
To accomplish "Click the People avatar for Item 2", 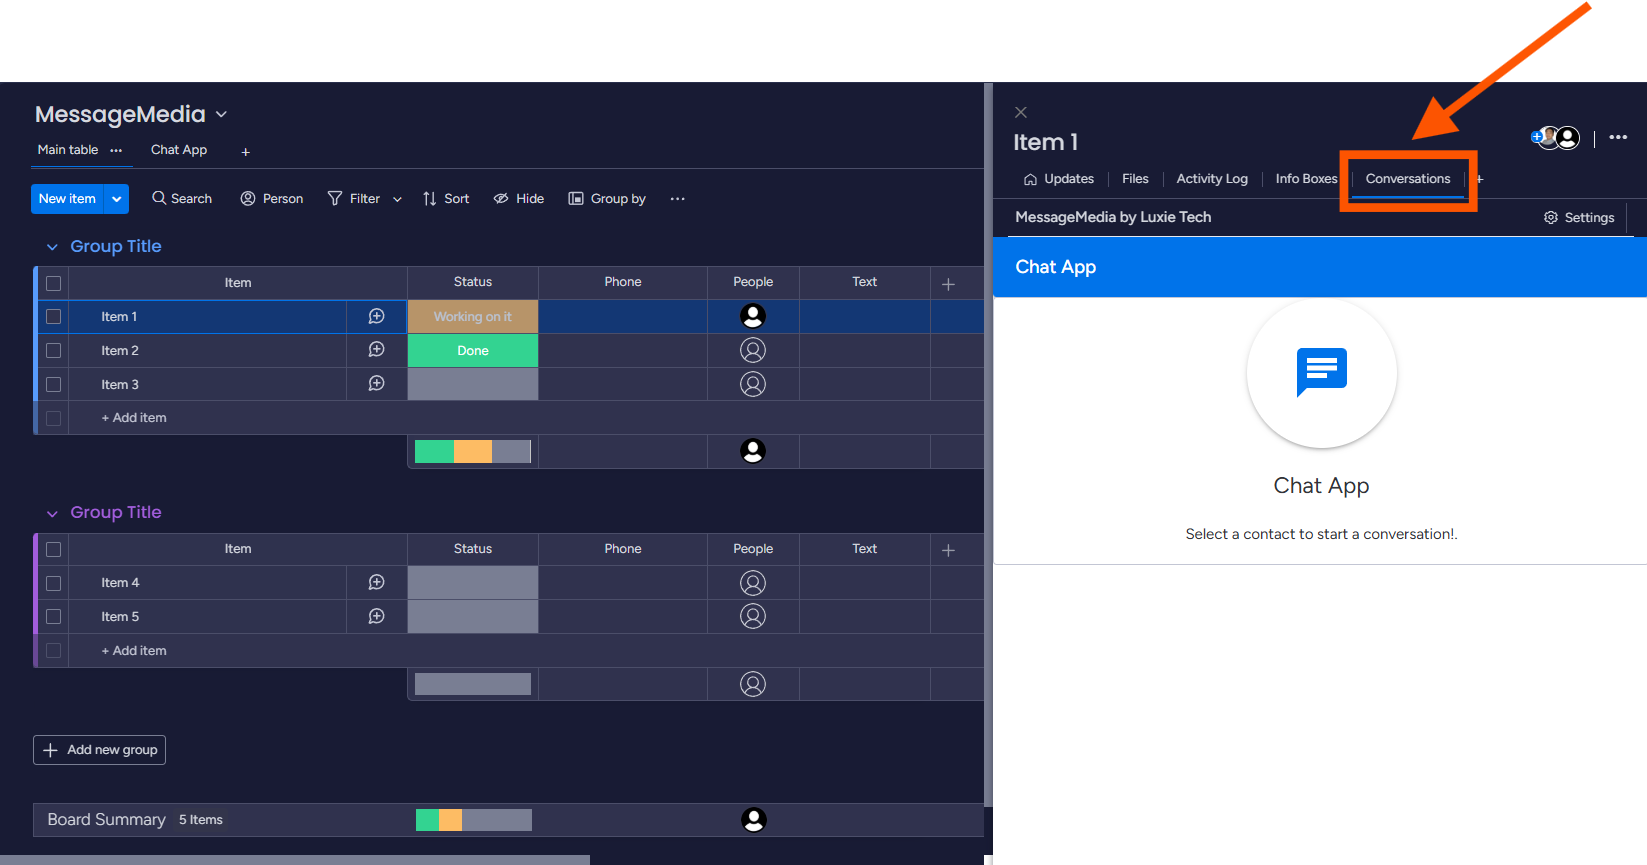I will point(753,350).
